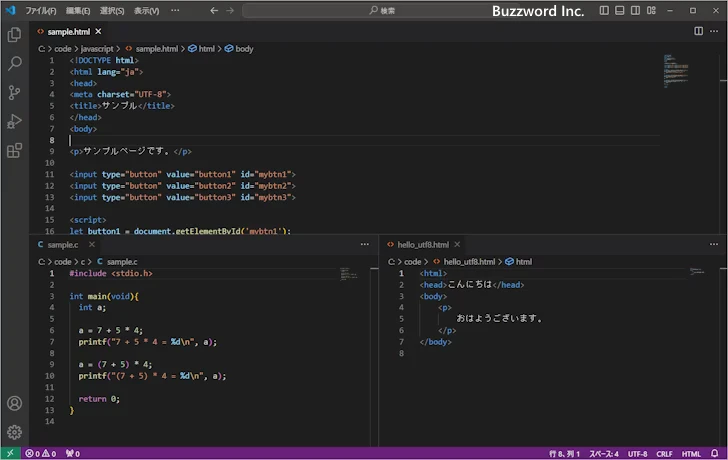Open the Accounts menu icon
This screenshot has width=728, height=460.
[14, 404]
